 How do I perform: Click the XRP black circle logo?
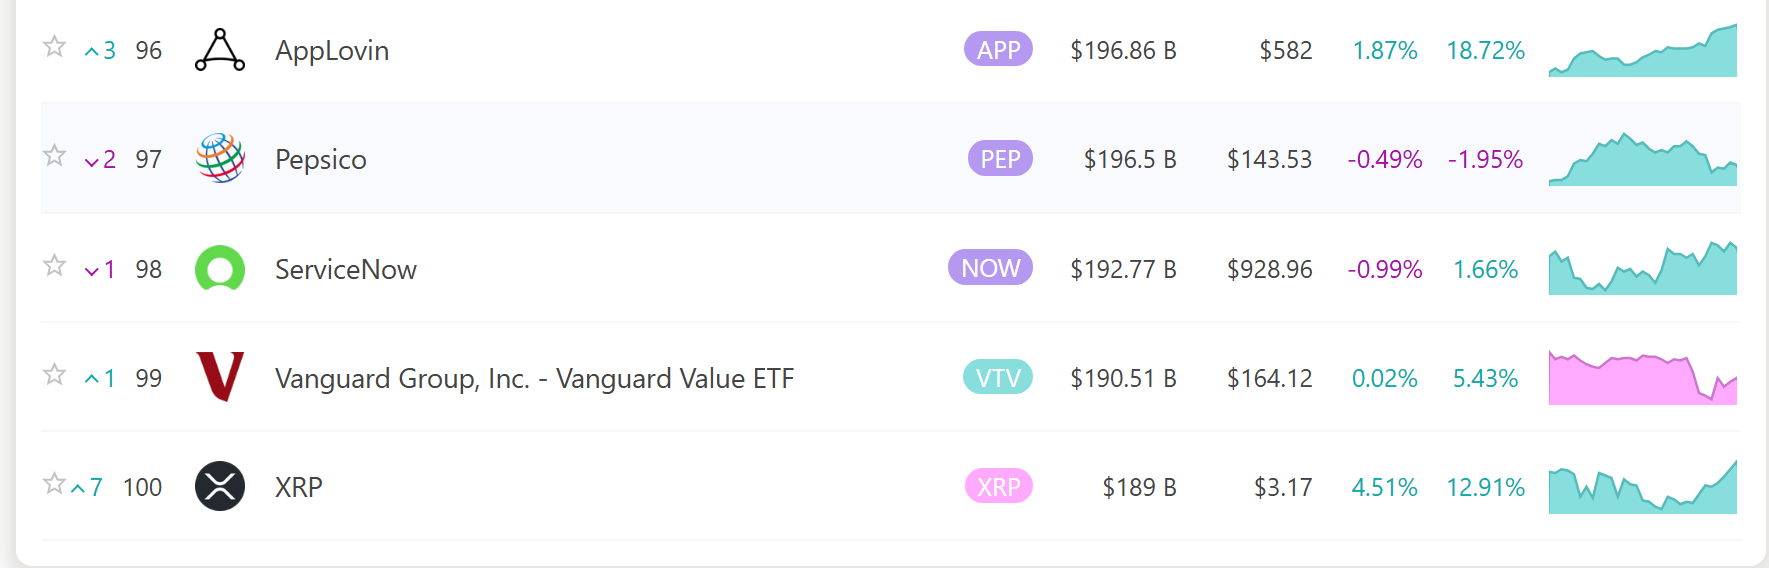click(x=220, y=486)
